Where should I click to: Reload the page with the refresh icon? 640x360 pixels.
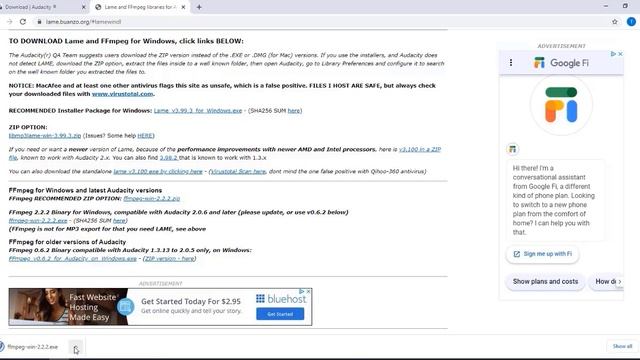[23, 22]
